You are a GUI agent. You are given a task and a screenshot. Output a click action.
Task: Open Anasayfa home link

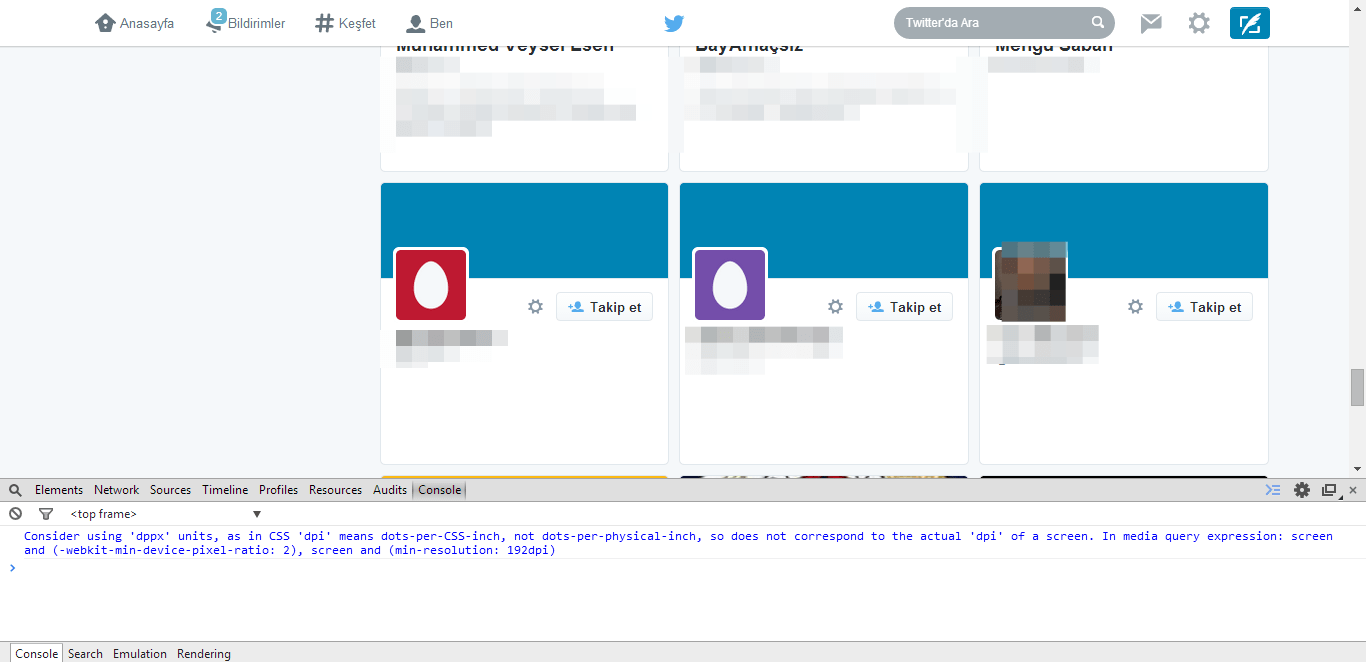[135, 23]
